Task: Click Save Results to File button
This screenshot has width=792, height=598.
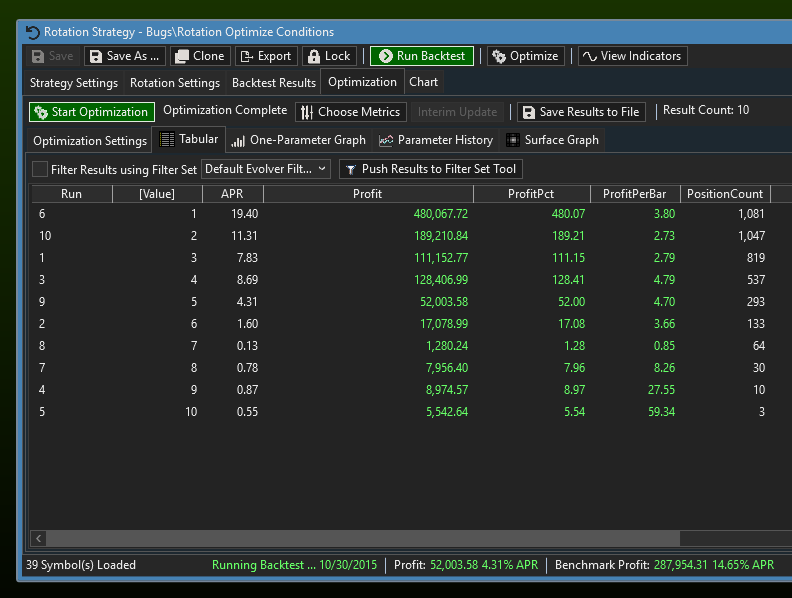Action: tap(580, 112)
